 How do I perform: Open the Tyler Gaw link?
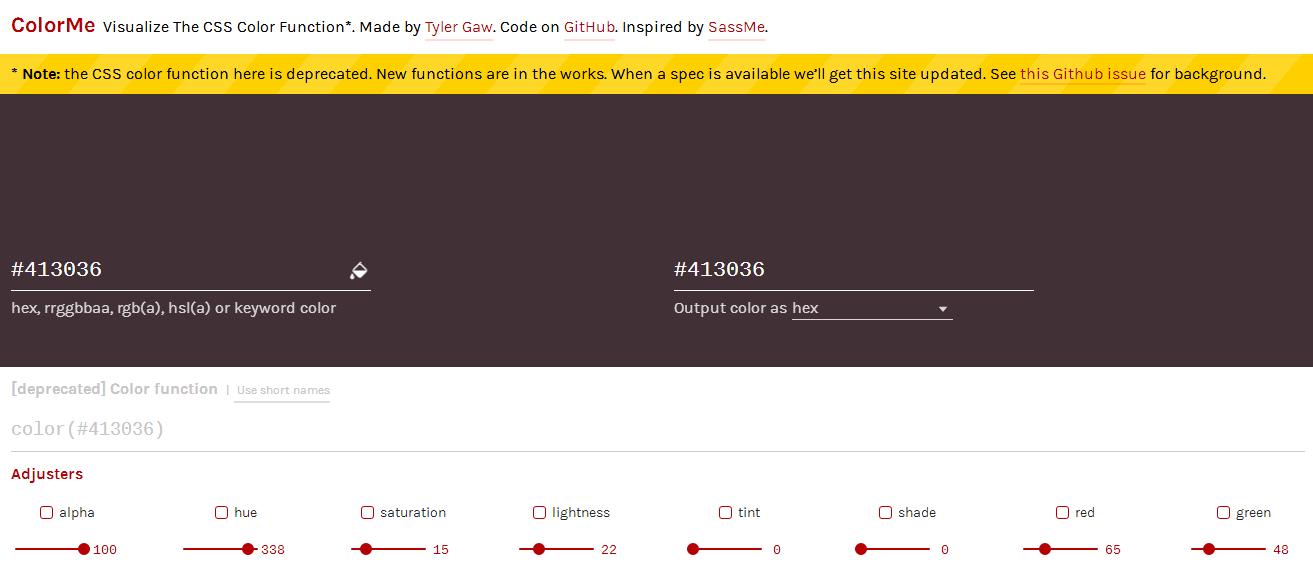[x=458, y=27]
